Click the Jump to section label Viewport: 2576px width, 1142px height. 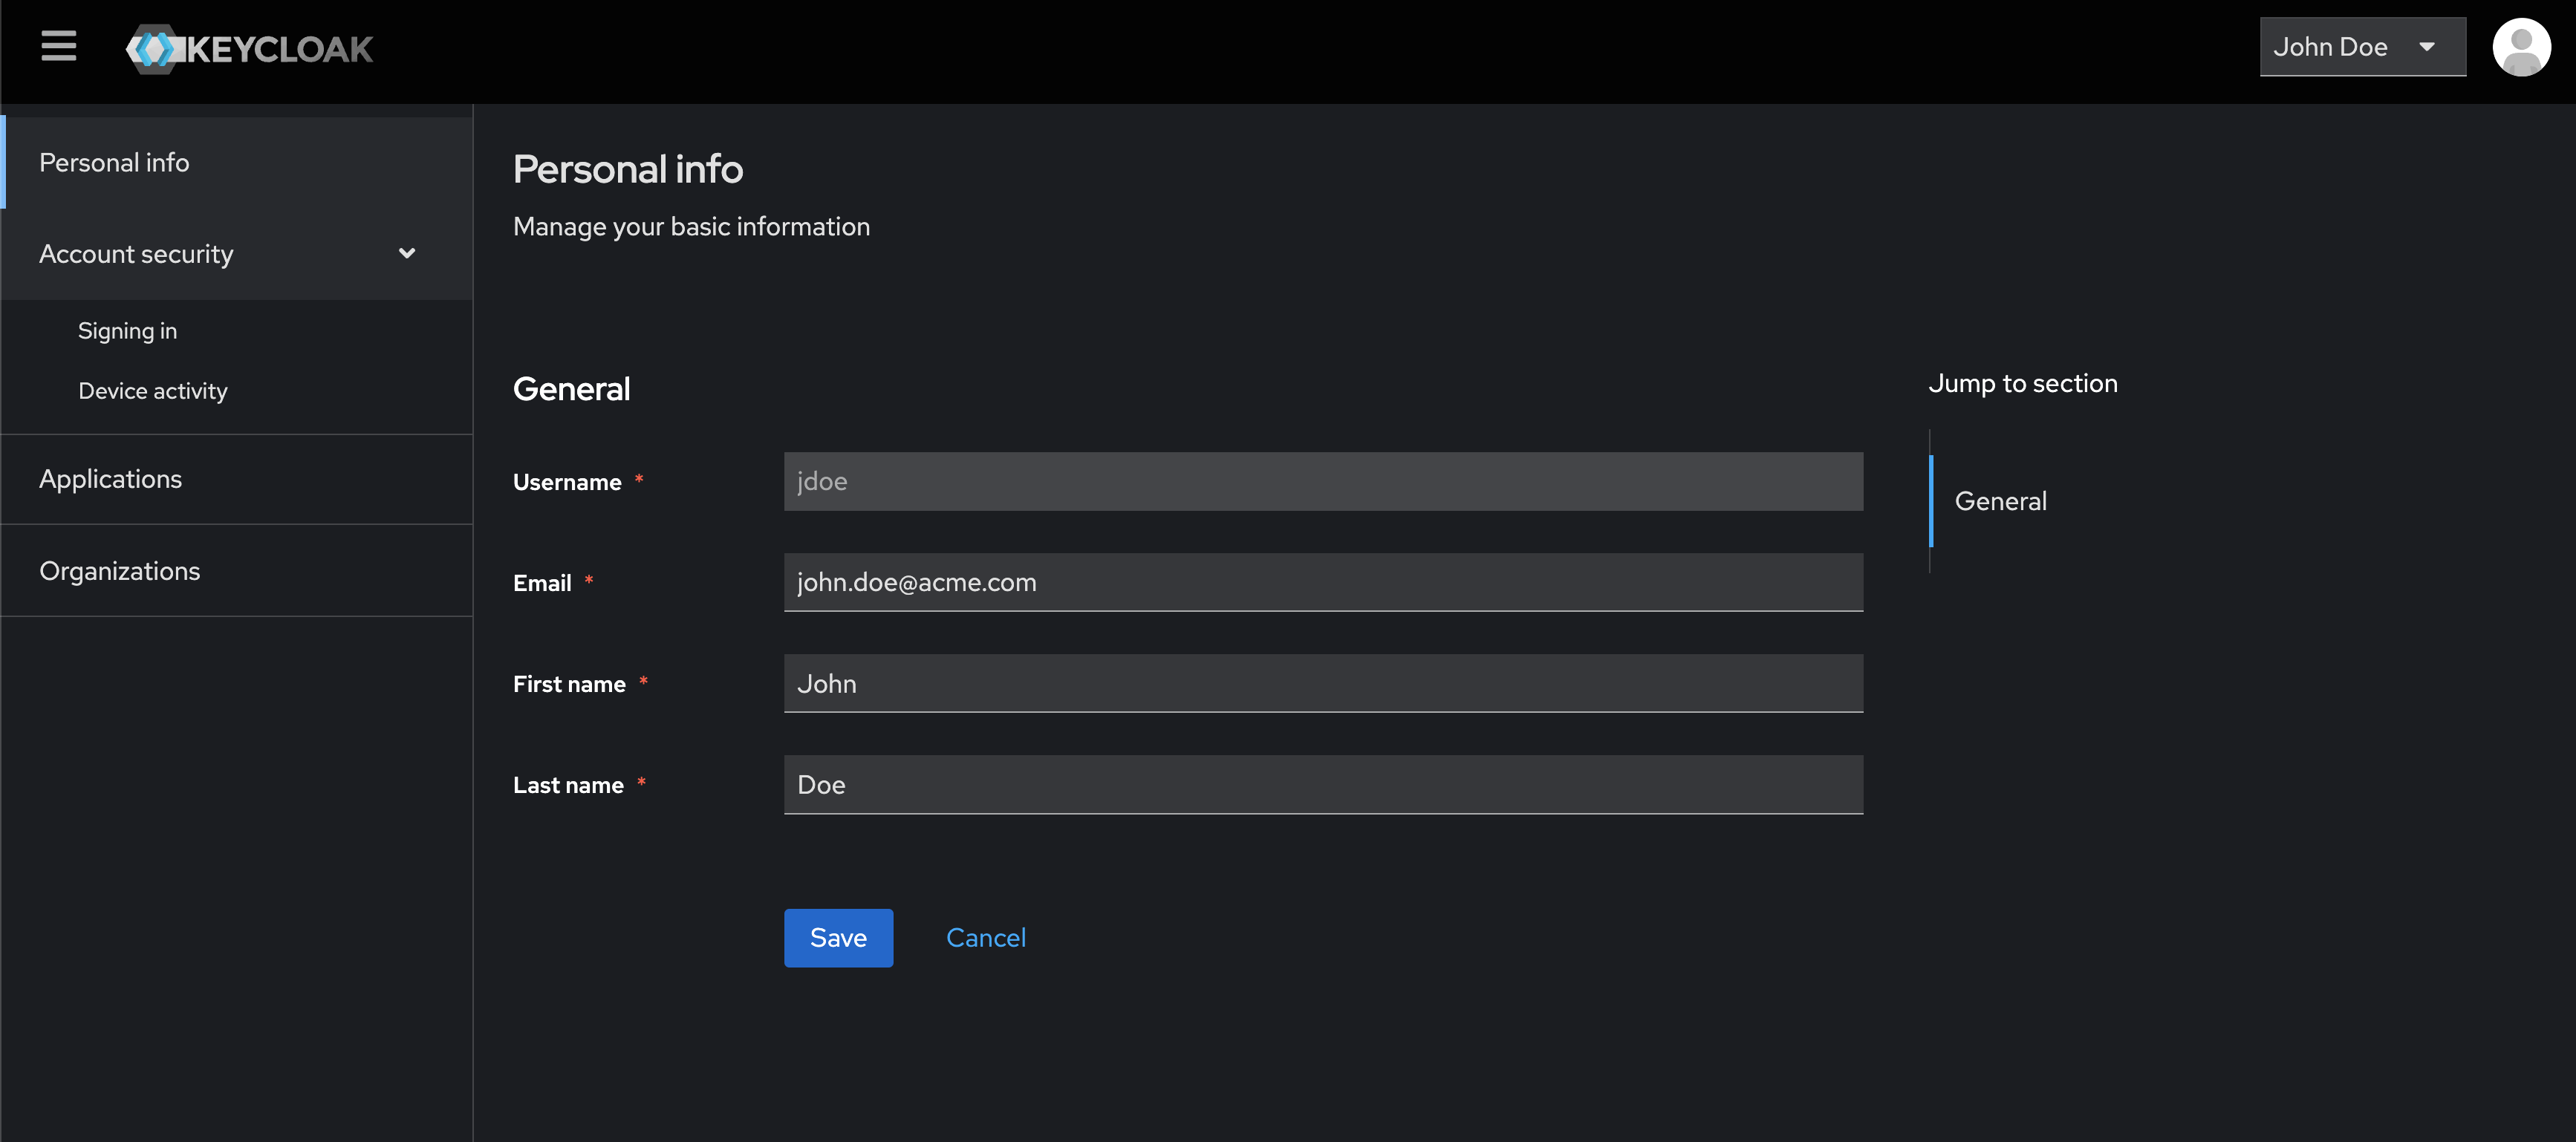tap(2021, 382)
